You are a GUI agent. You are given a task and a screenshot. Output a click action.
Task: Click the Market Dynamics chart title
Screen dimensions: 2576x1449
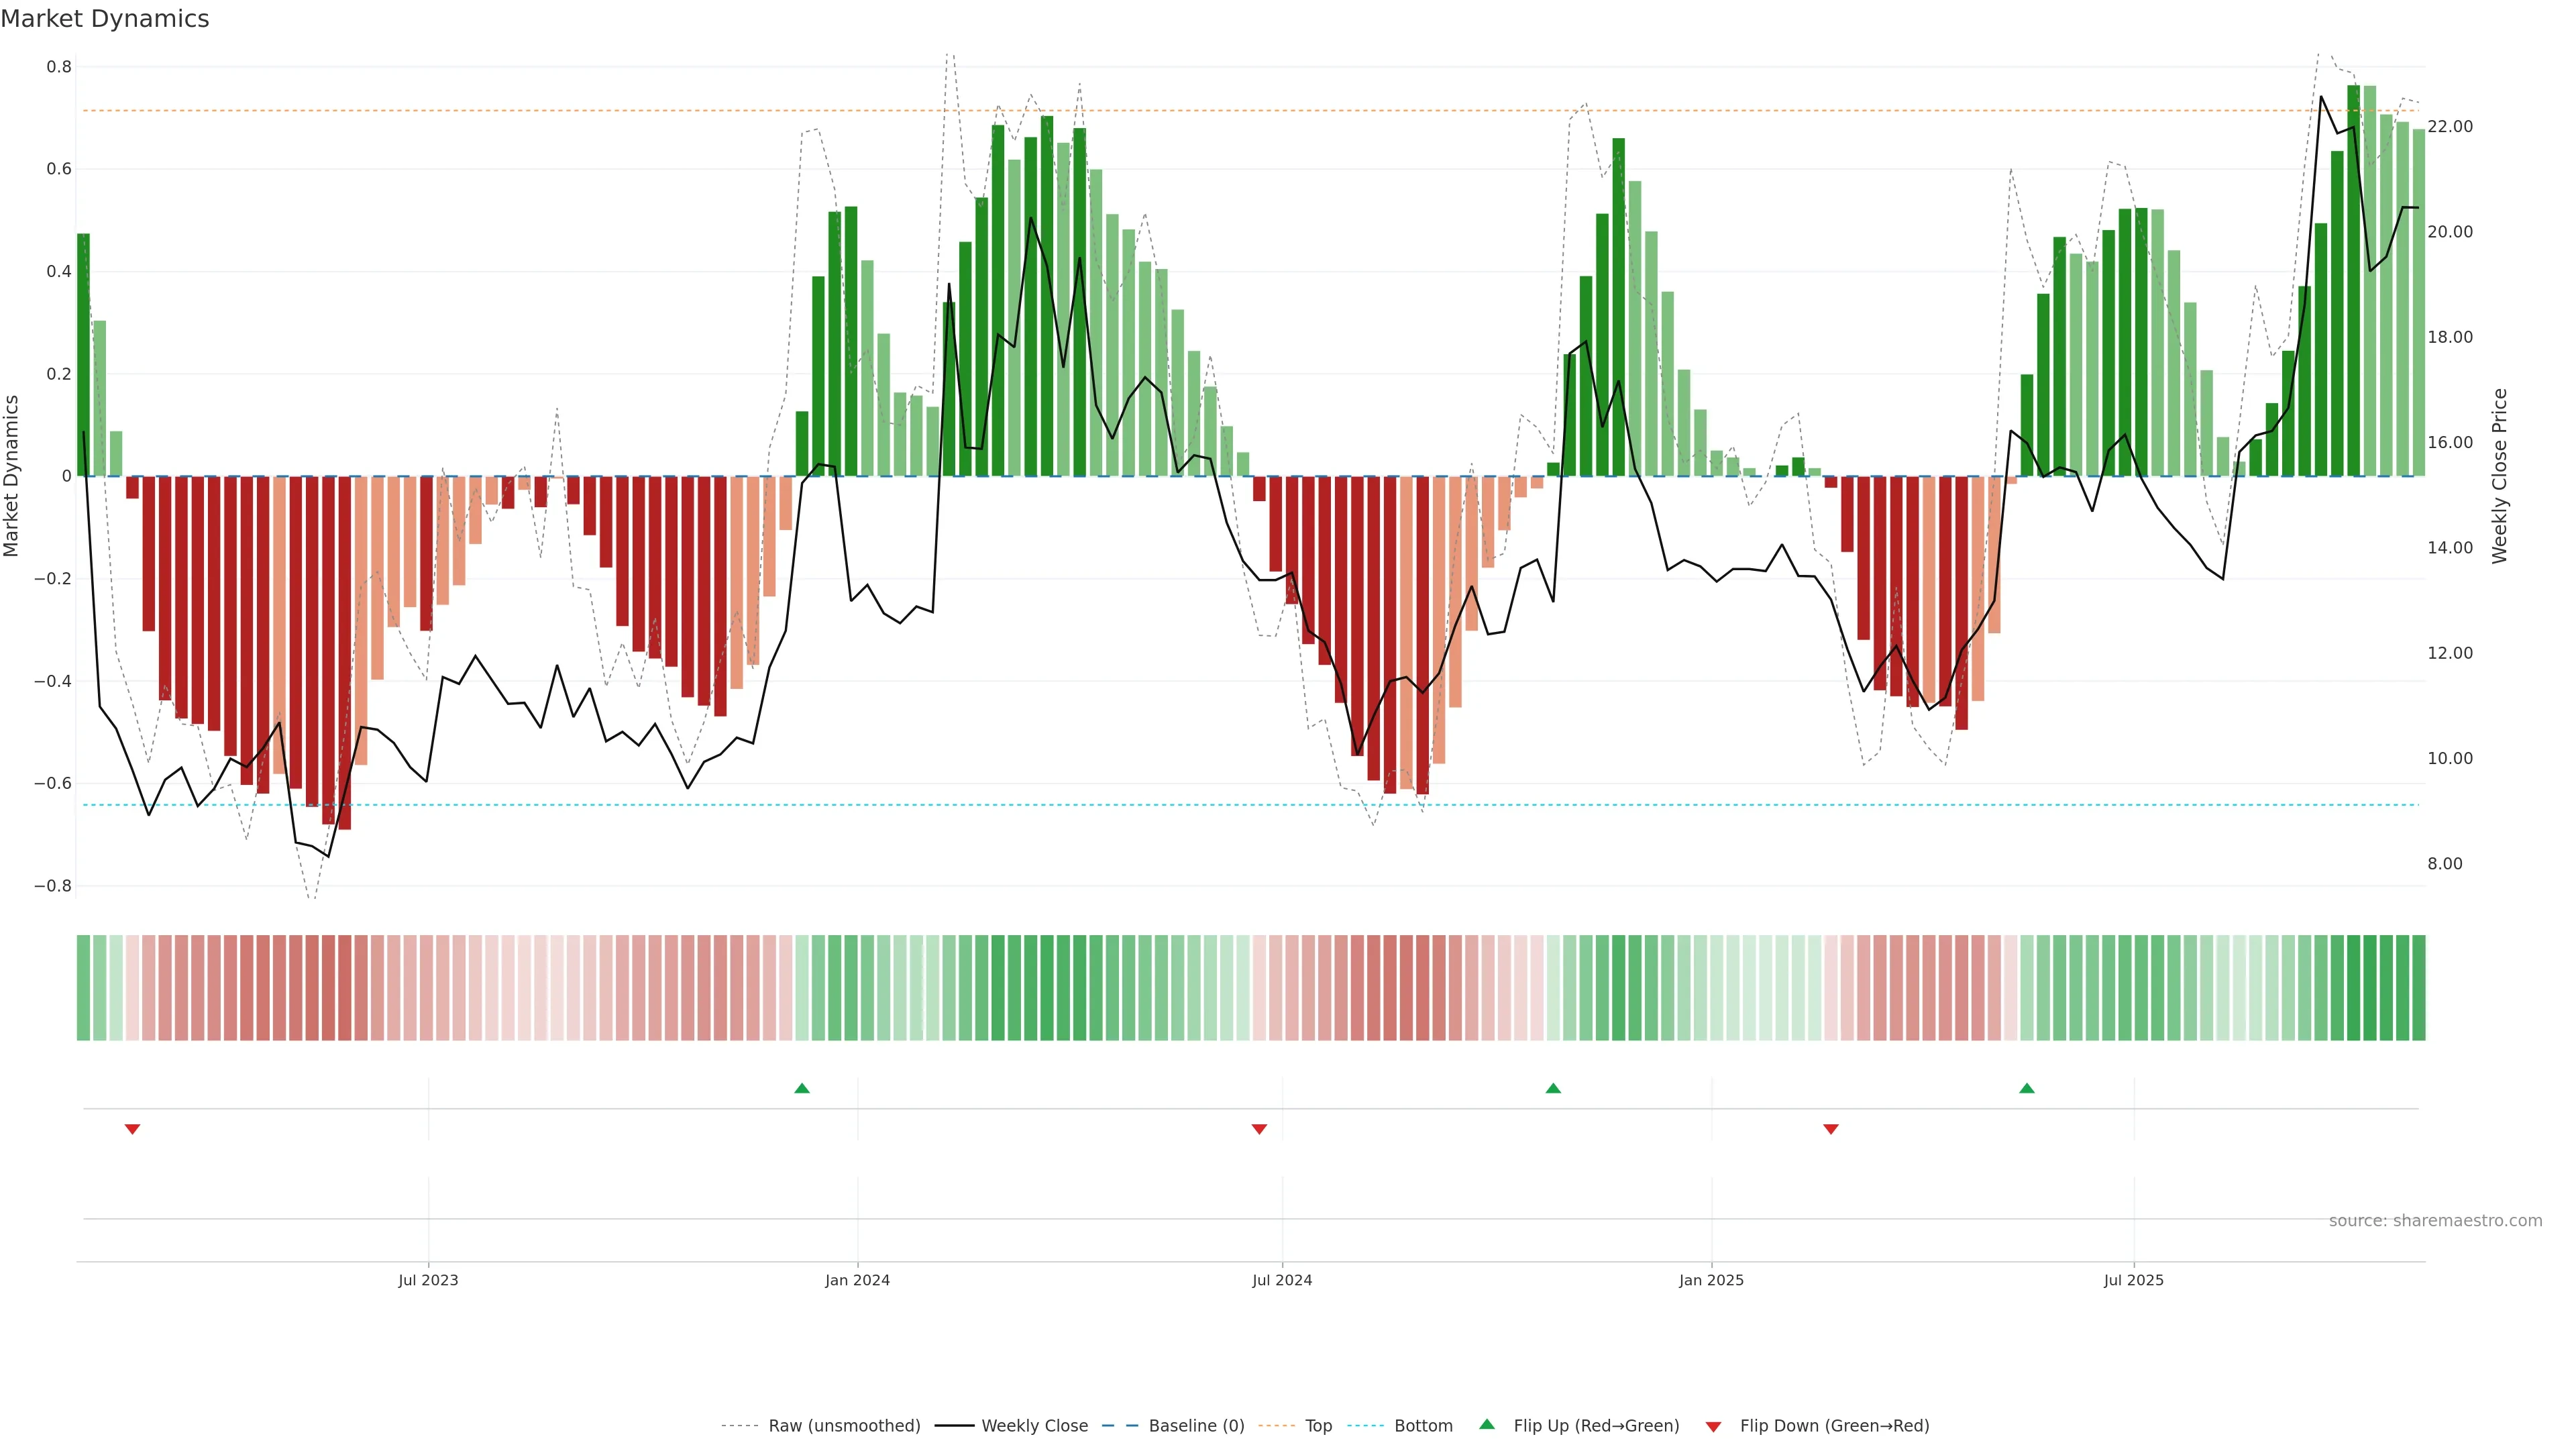coord(105,19)
